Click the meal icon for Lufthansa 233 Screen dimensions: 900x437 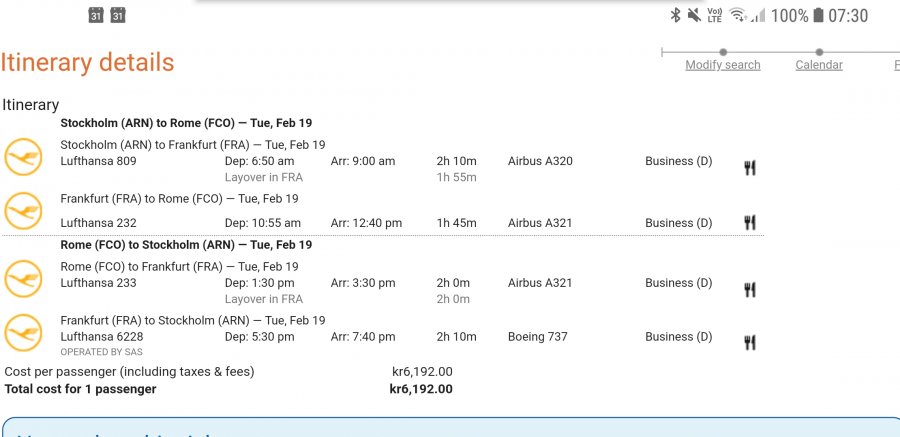point(749,290)
